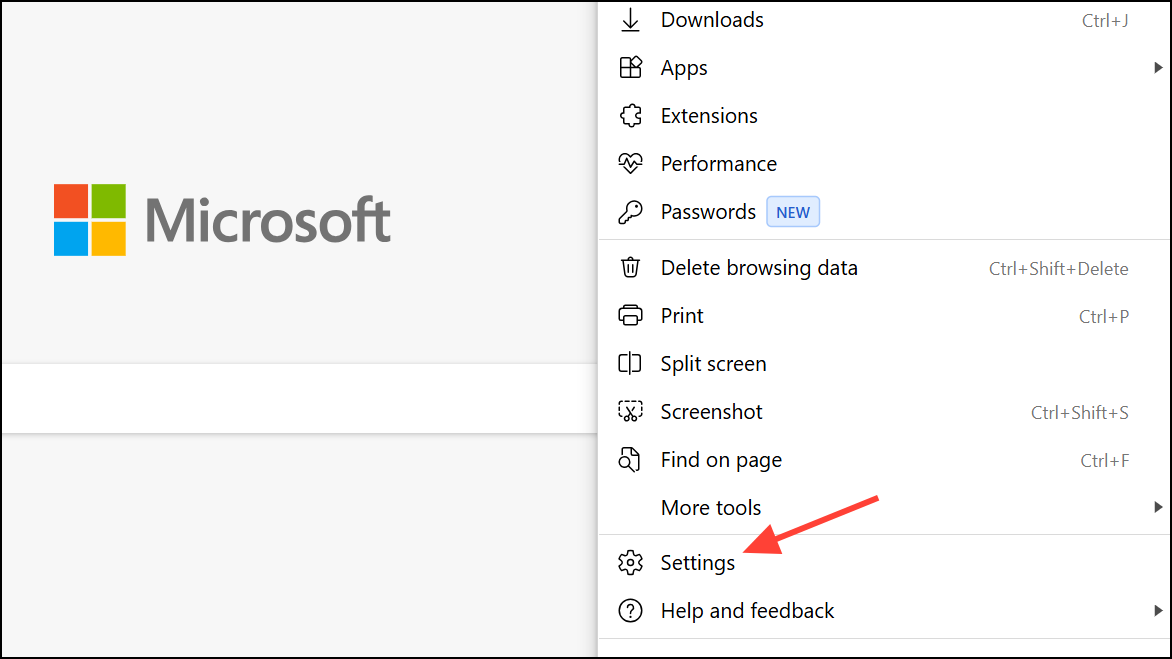
Task: Click the Print printer icon
Action: tap(630, 315)
